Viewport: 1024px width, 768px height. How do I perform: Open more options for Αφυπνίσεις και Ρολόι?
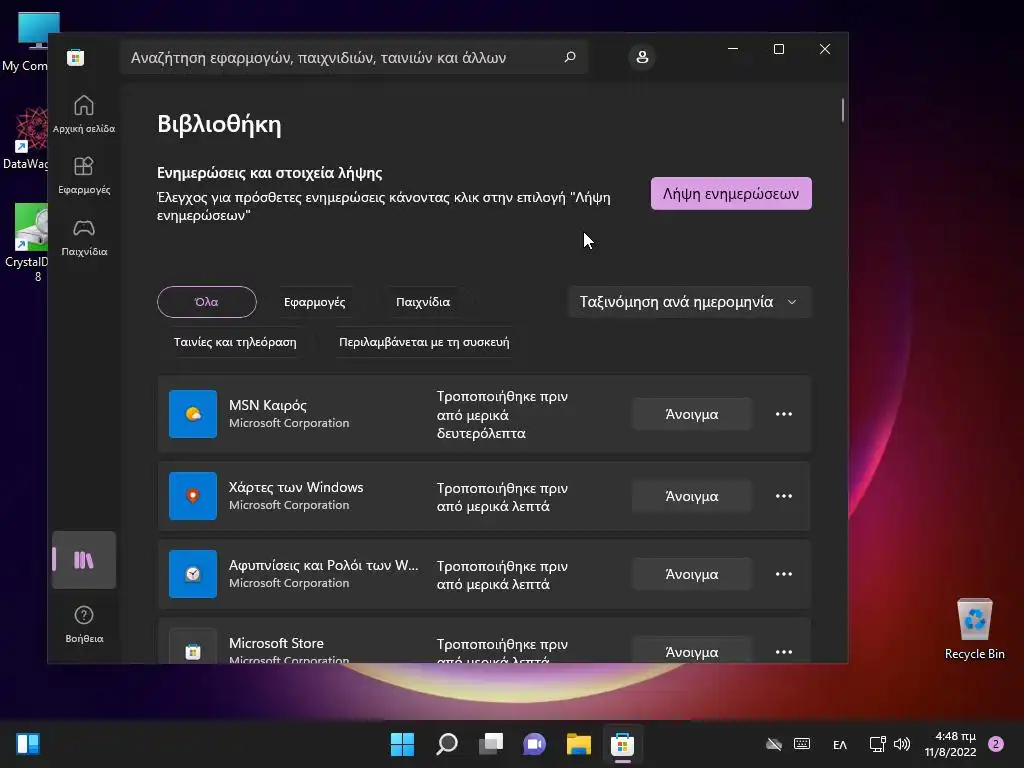point(784,574)
